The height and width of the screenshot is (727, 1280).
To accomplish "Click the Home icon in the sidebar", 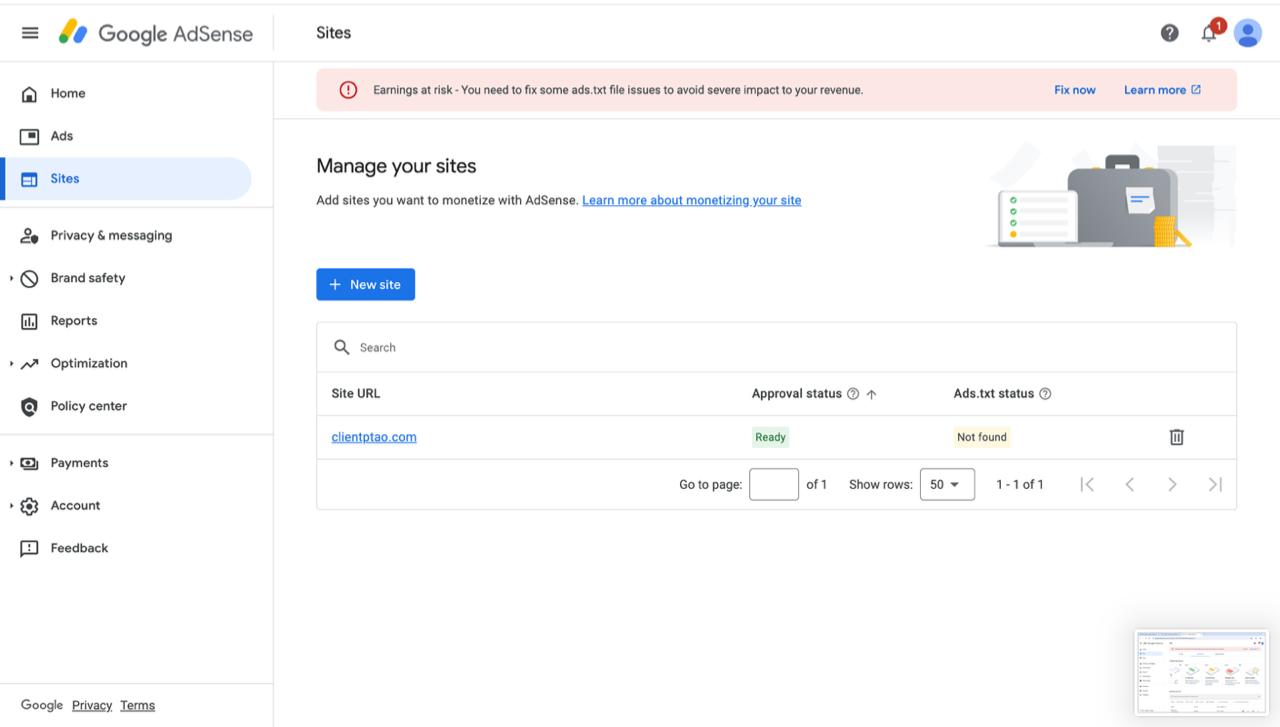I will (29, 94).
